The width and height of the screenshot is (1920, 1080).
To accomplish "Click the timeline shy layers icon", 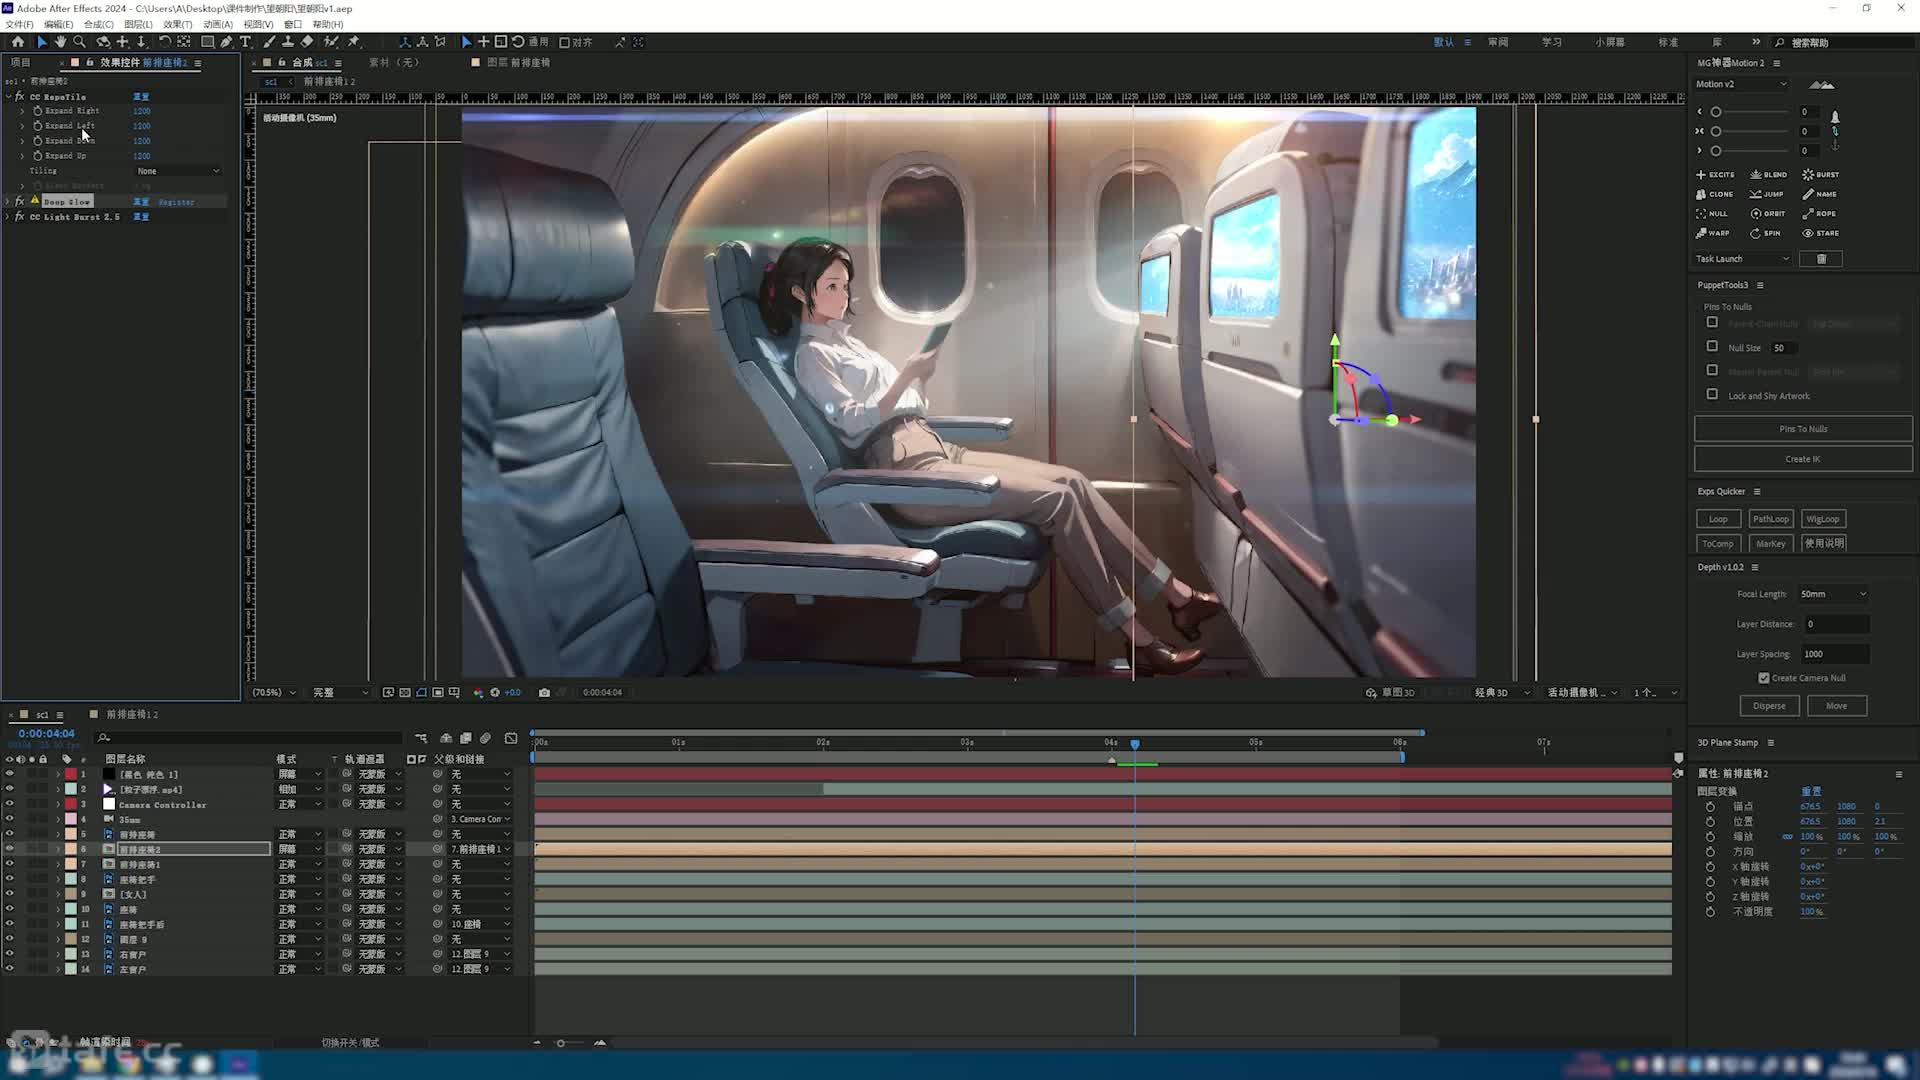I will (446, 738).
